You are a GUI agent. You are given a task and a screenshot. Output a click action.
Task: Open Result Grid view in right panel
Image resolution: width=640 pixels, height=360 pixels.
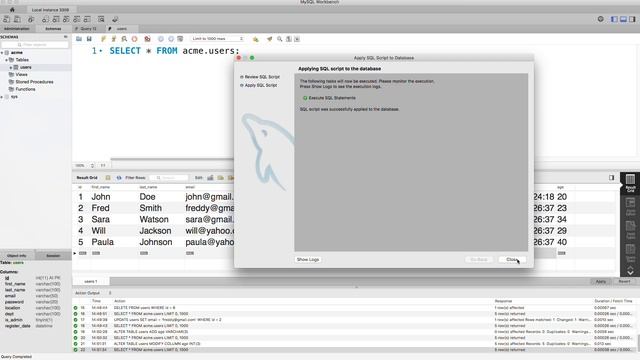[630, 183]
